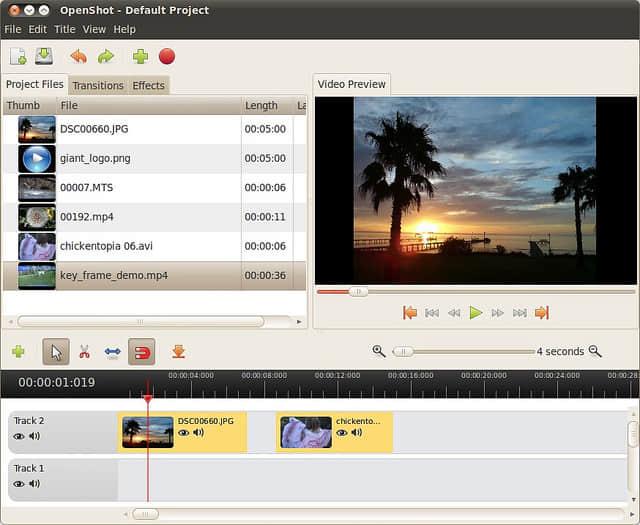
Task: Toggle visibility eye on Track 2
Action: point(19,436)
